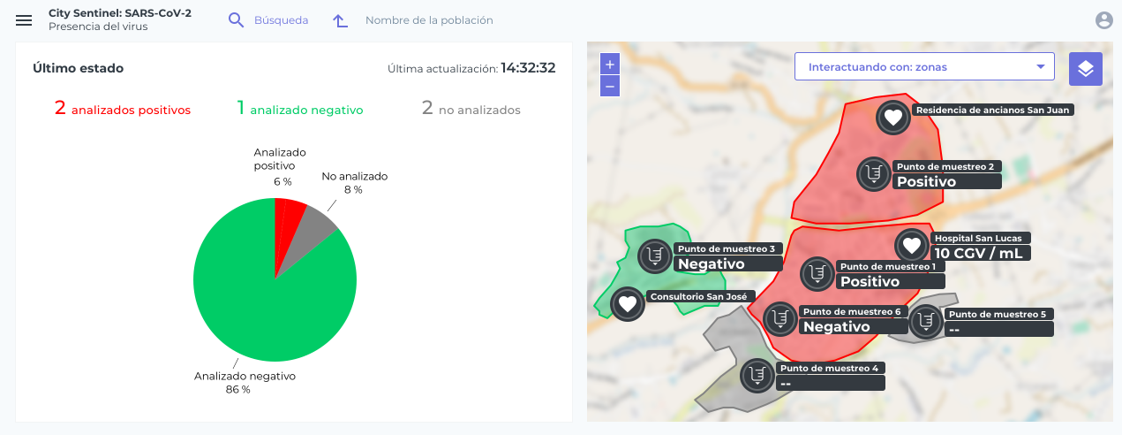The image size is (1122, 435).
Task: Select Punto de muestreo 4 sampling marker
Action: click(757, 375)
